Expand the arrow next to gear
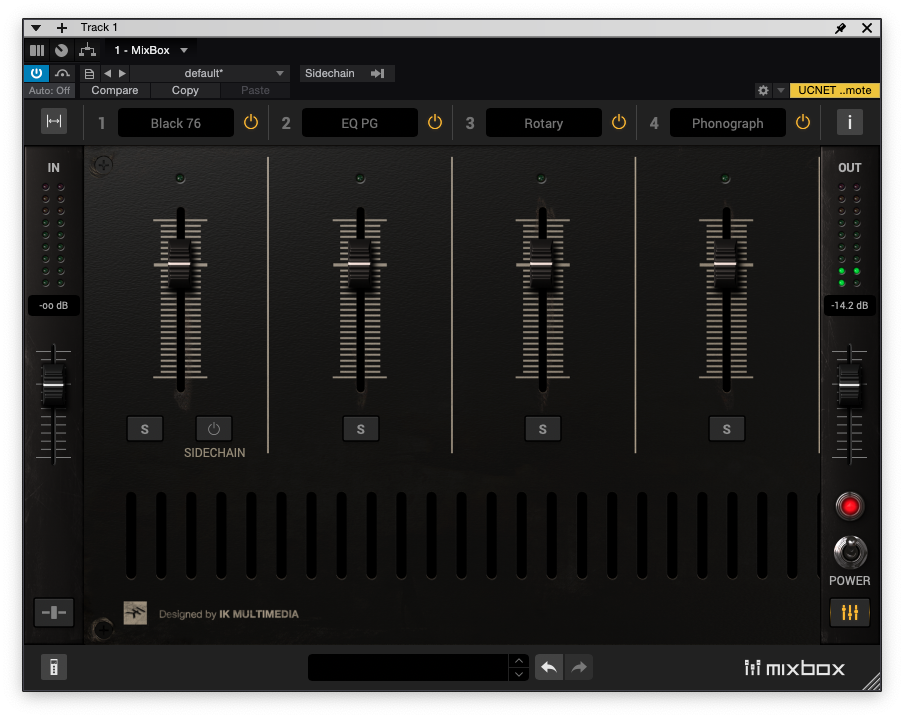 click(x=781, y=91)
